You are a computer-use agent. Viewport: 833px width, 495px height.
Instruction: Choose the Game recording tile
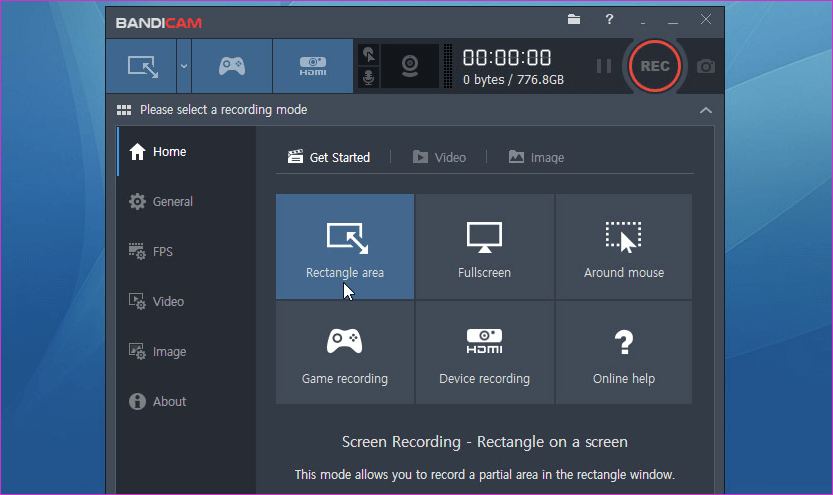[x=345, y=353]
